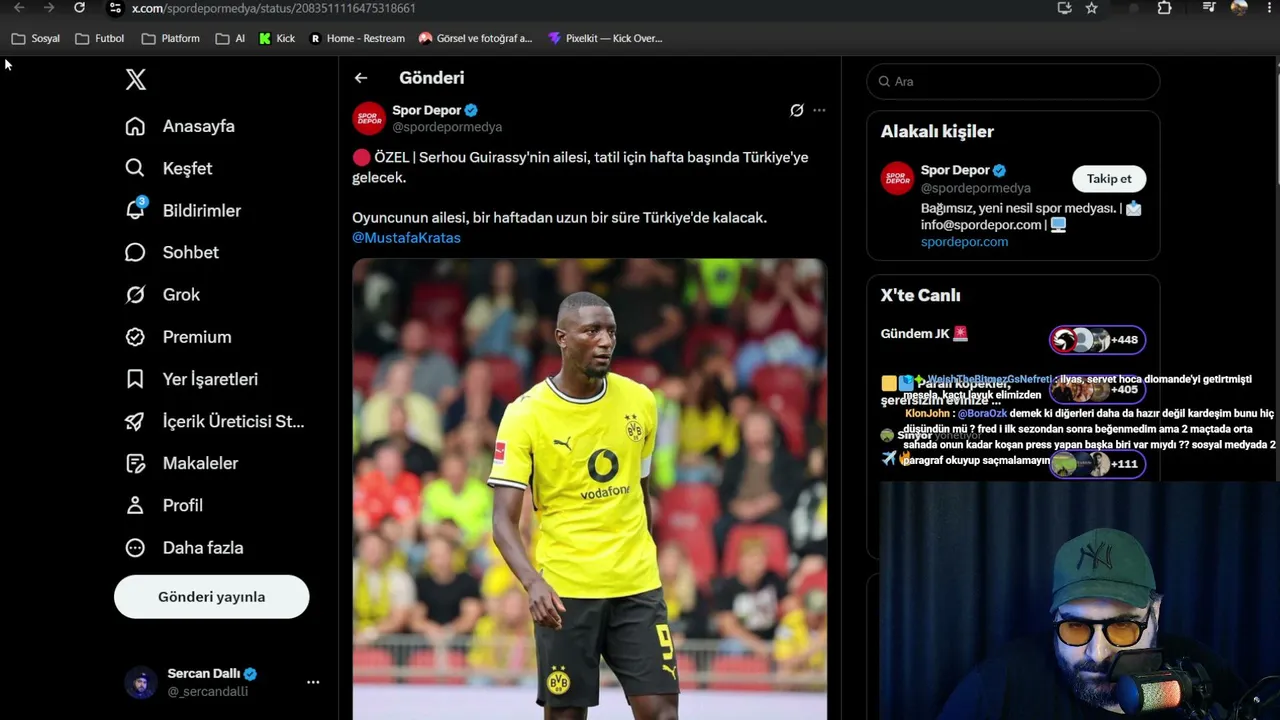Screen dimensions: 1280x720
Task: Open Spor Depor author name
Action: [x=426, y=110]
